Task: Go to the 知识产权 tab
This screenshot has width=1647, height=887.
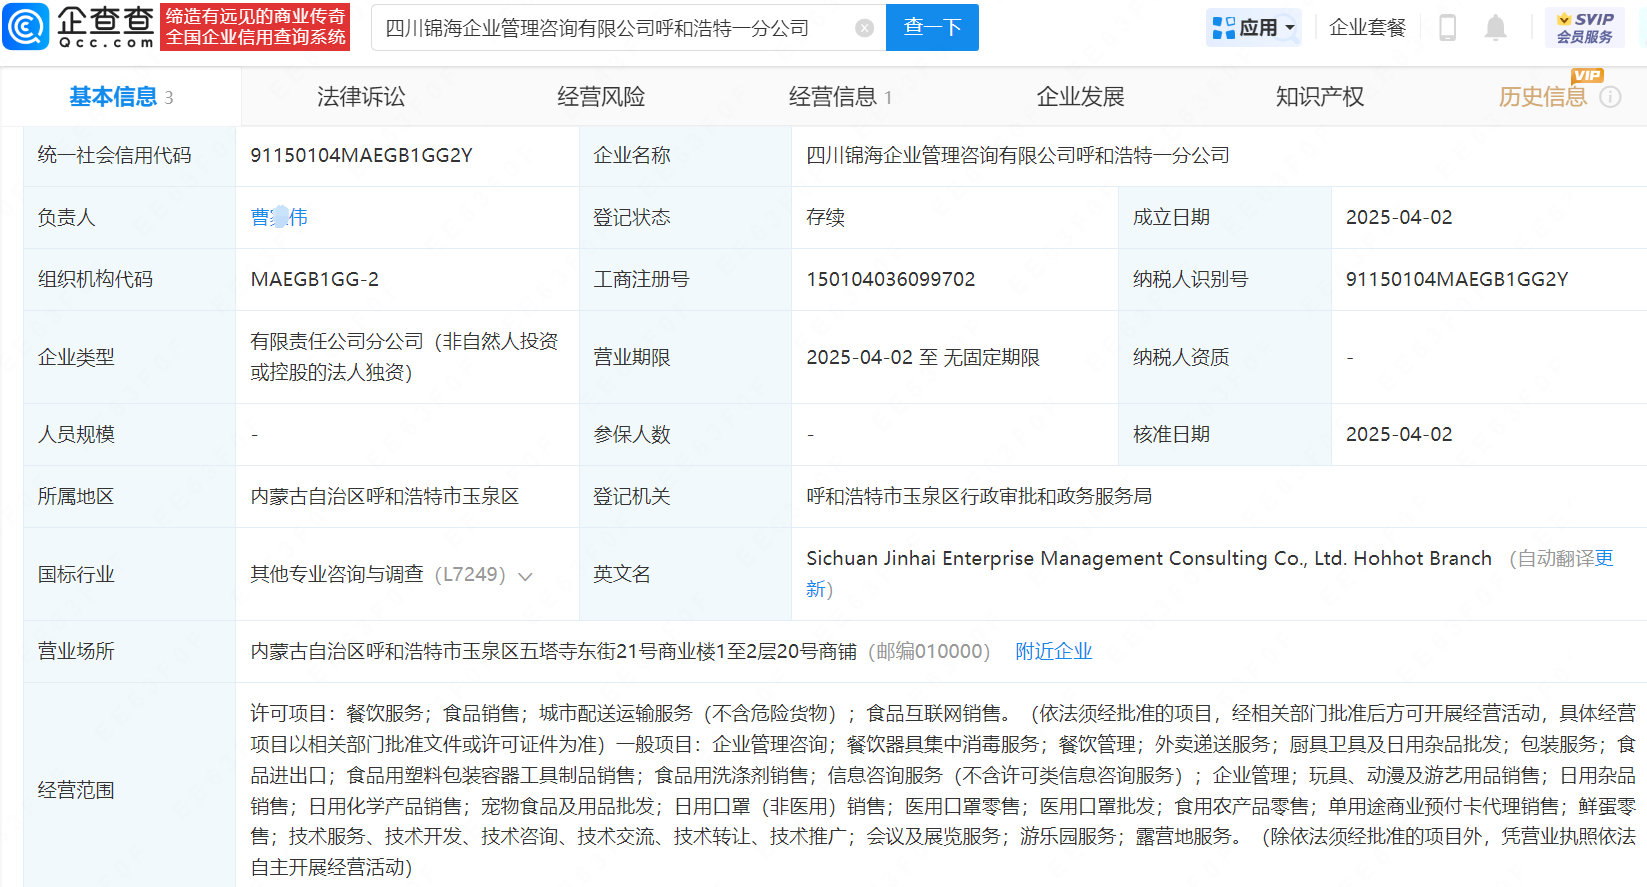Action: pyautogui.click(x=1319, y=97)
